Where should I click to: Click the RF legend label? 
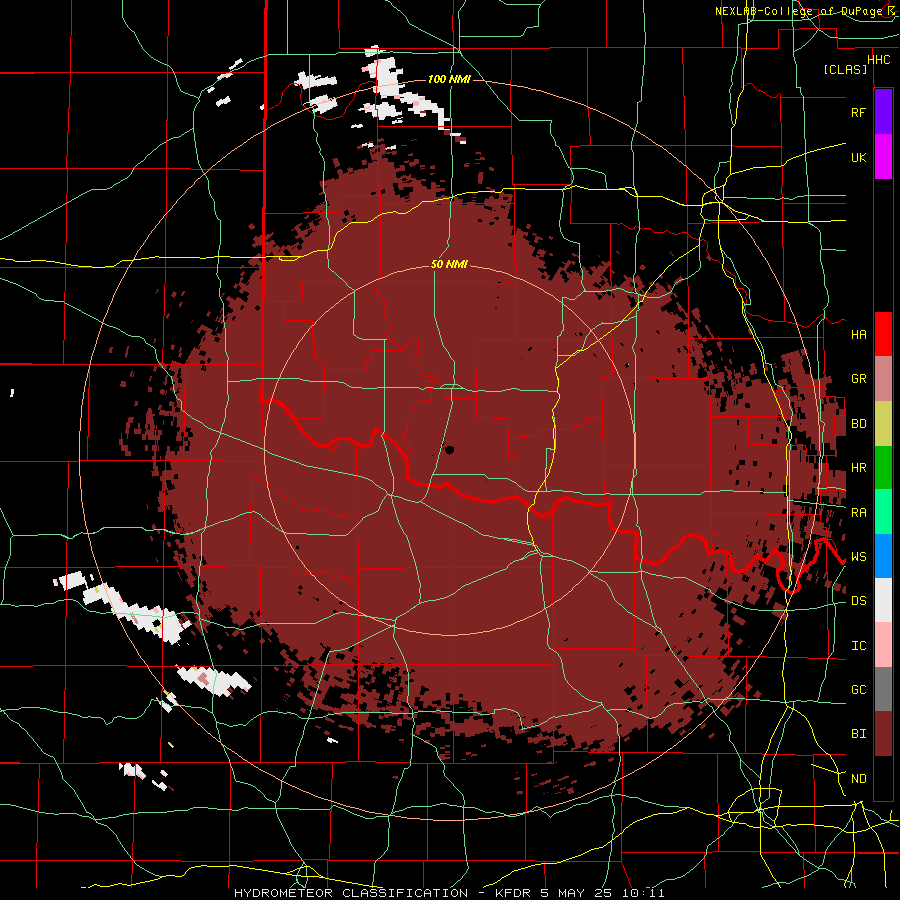858,112
